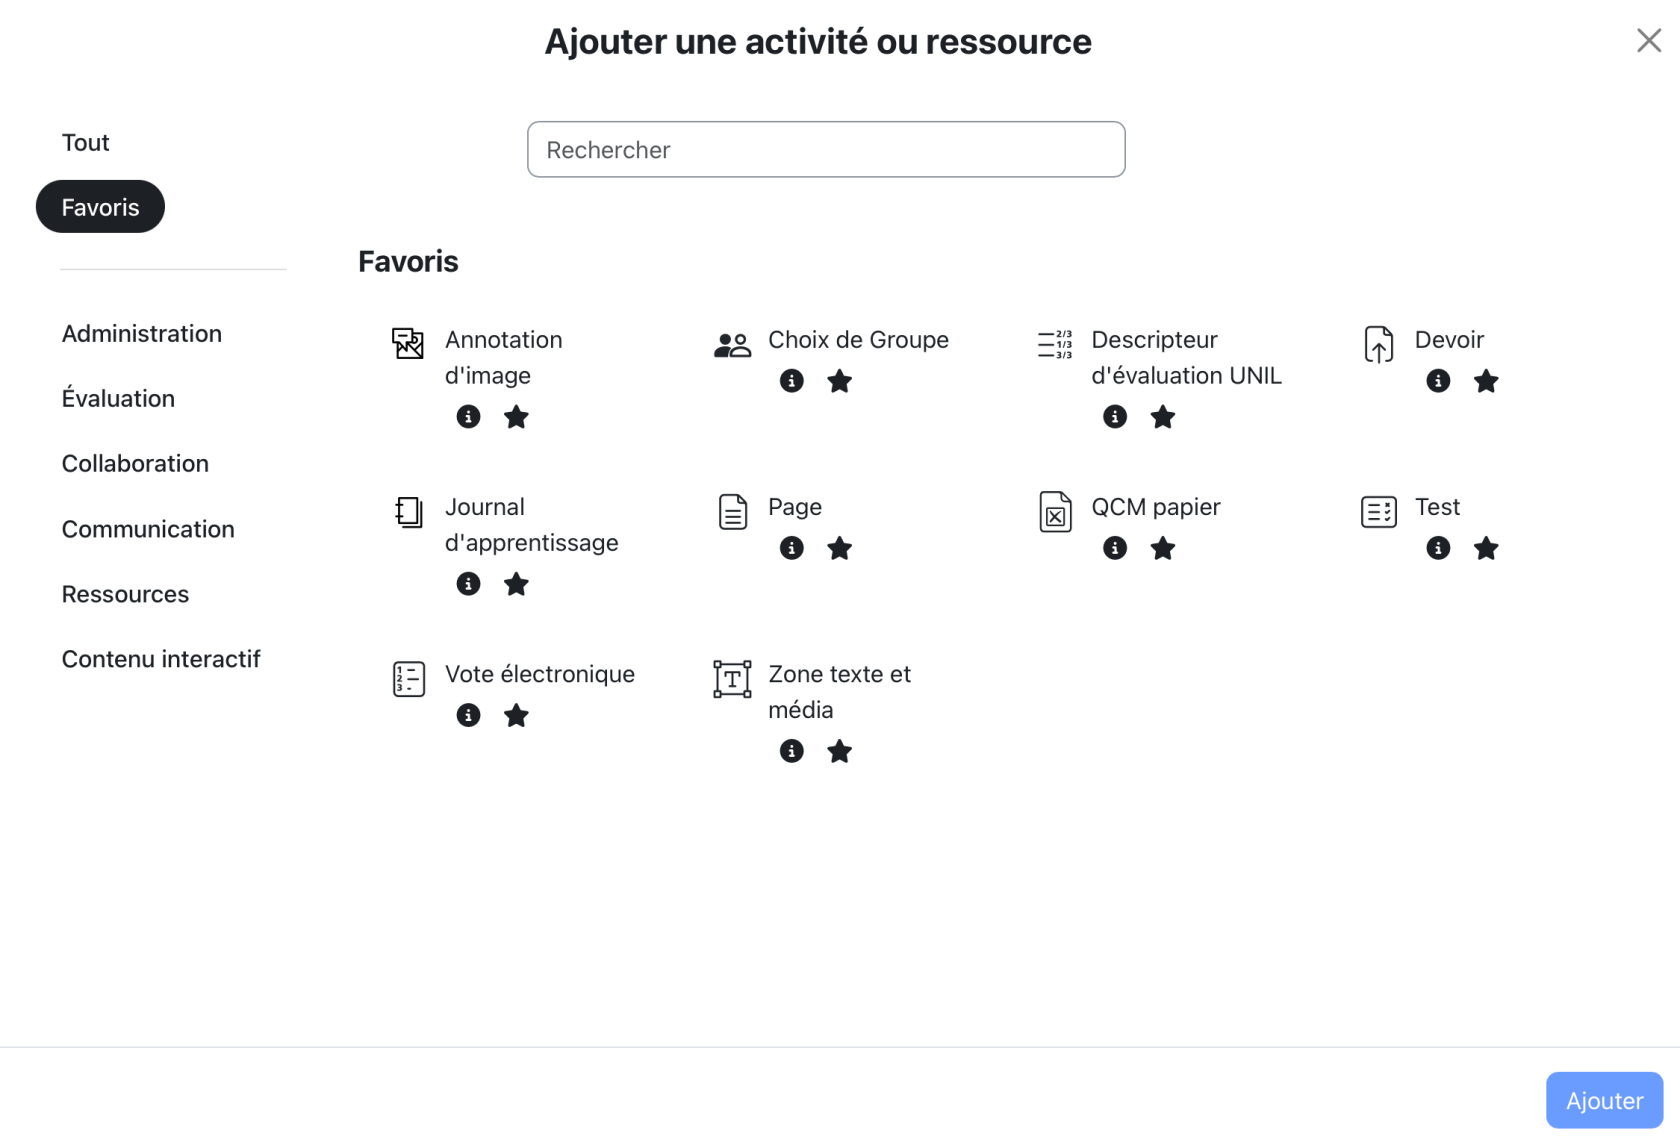Viewport: 1680px width, 1139px height.
Task: Remove Page from favorites with star
Action: 839,548
